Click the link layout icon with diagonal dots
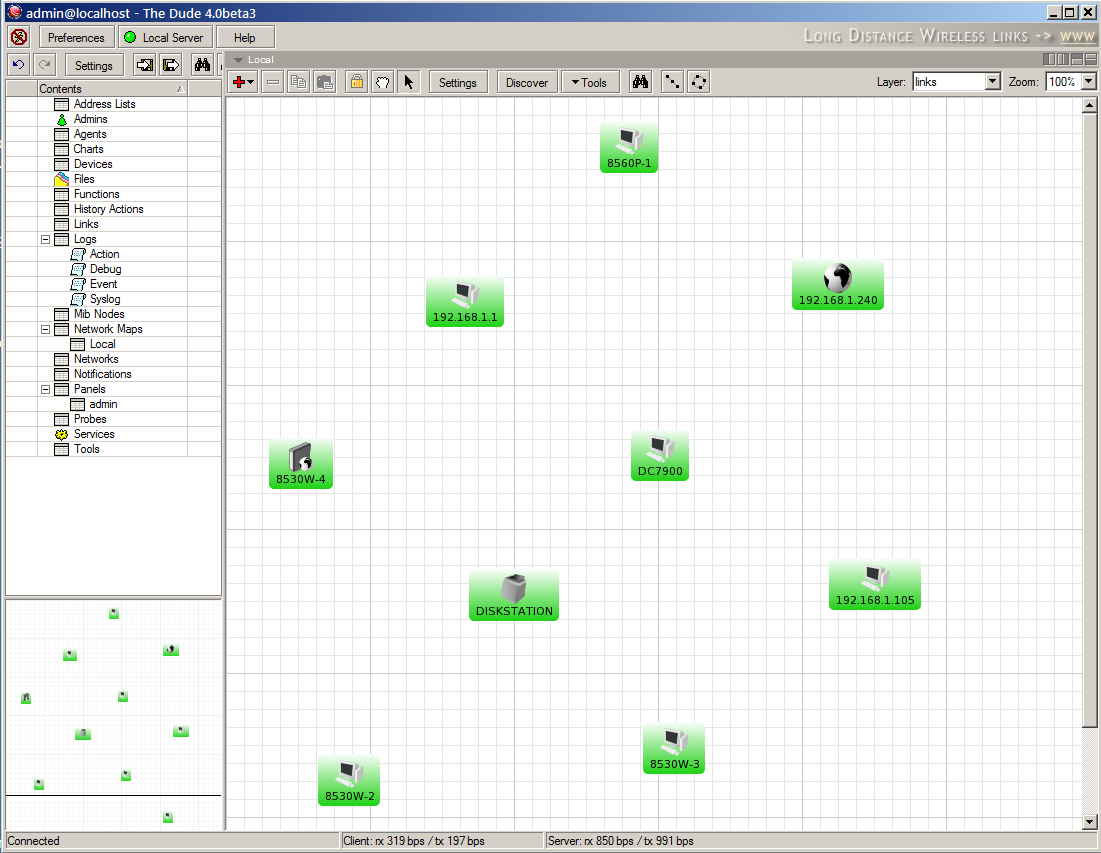Image resolution: width=1101 pixels, height=853 pixels. click(672, 82)
